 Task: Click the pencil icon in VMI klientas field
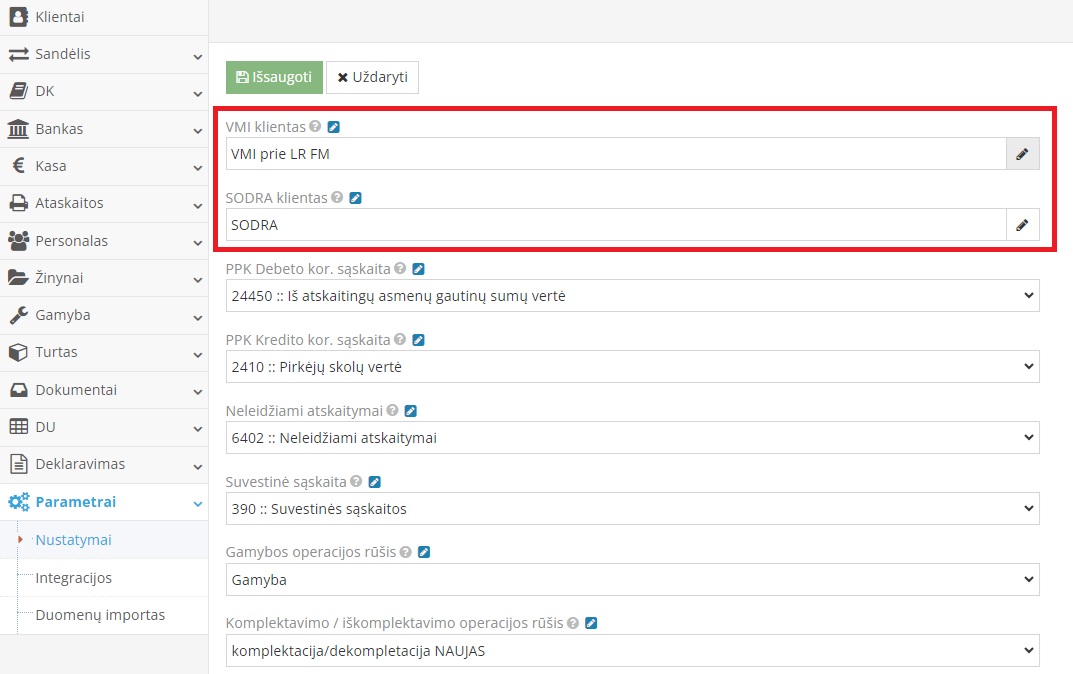tap(1022, 154)
